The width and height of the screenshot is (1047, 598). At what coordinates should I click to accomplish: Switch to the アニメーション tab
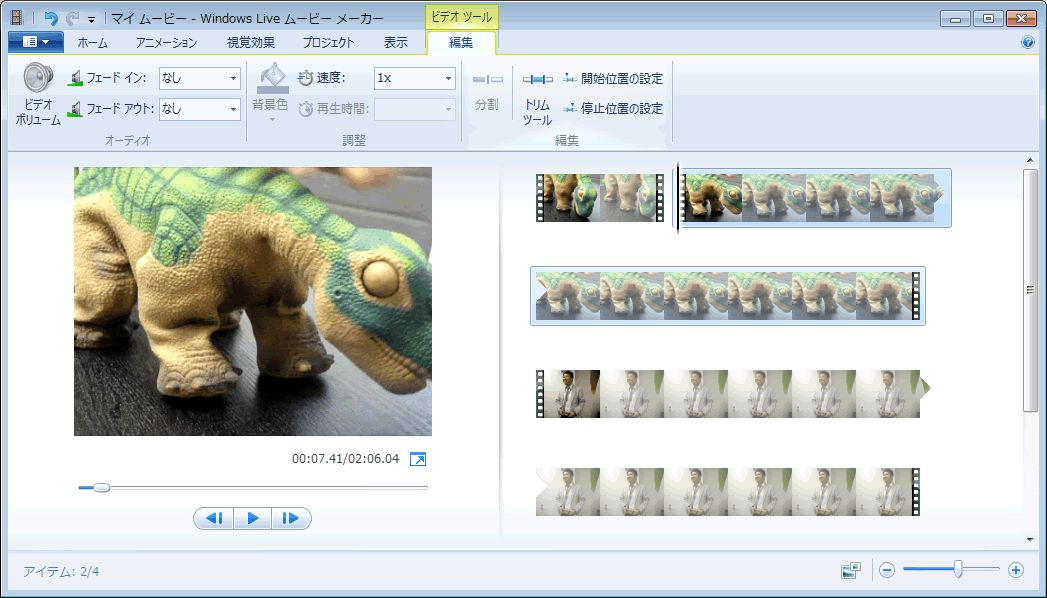coord(165,42)
